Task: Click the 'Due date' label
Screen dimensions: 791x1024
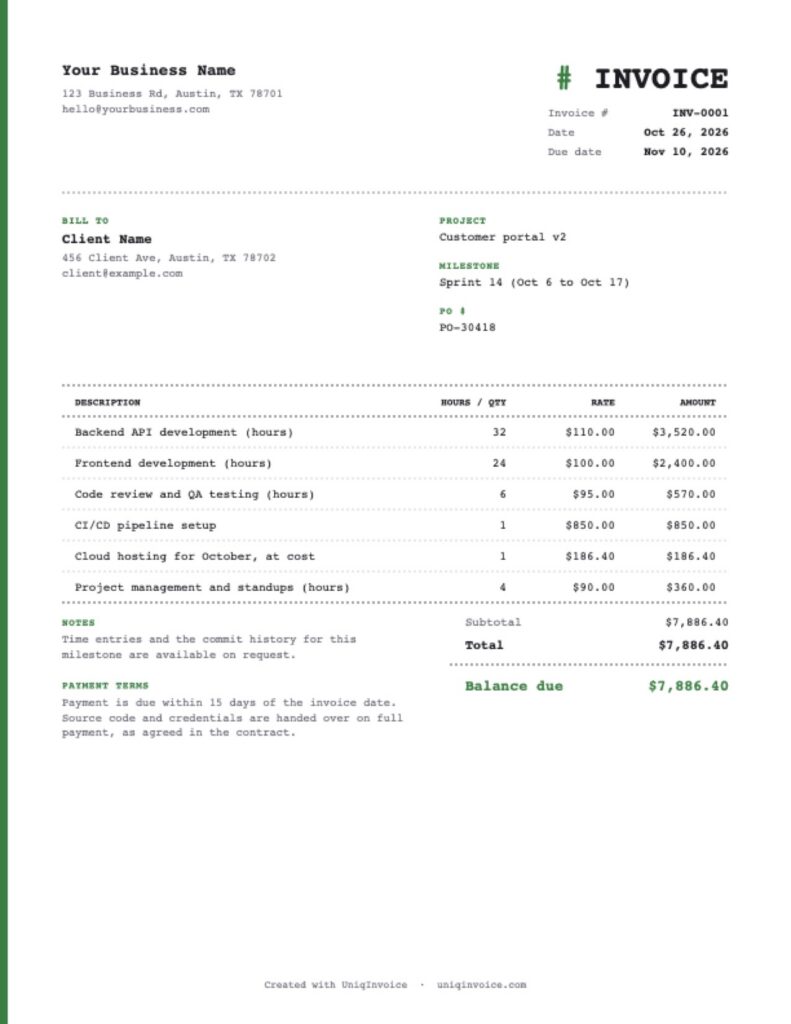Action: coord(574,152)
